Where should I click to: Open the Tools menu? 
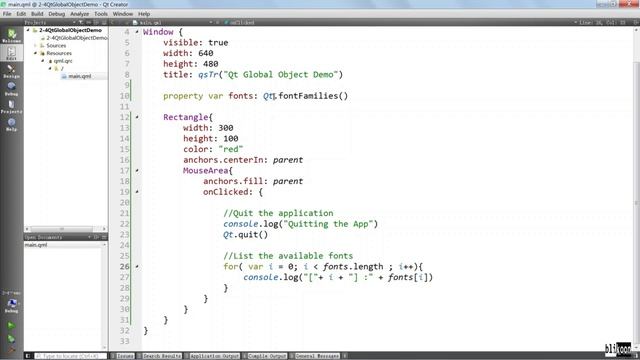pos(101,14)
